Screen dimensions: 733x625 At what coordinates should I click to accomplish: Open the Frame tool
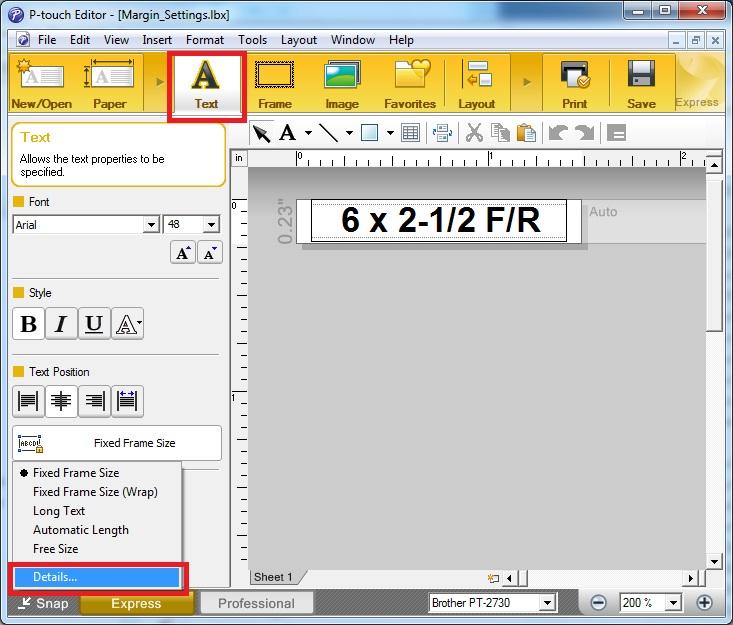(274, 83)
